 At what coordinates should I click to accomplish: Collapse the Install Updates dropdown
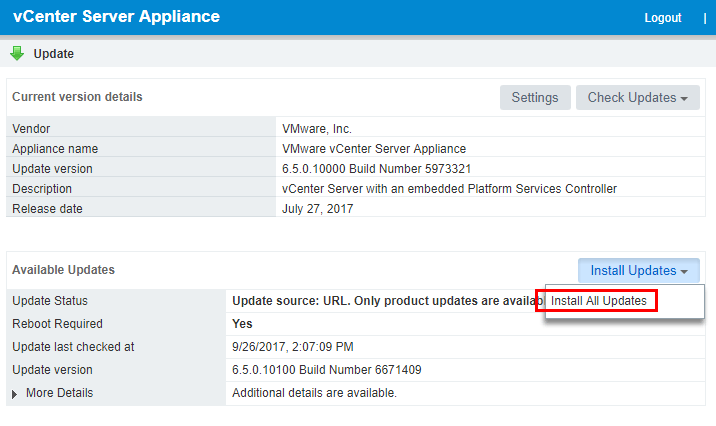(x=638, y=270)
